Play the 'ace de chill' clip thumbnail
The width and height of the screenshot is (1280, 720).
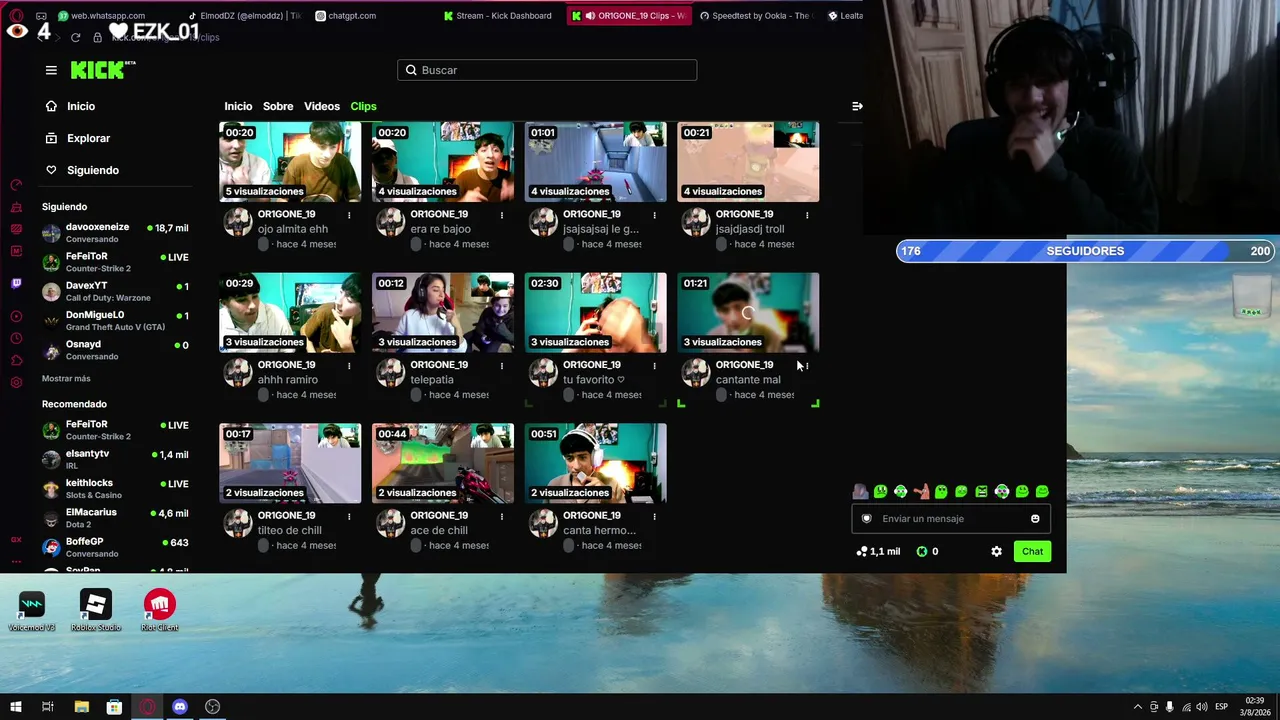pyautogui.click(x=443, y=463)
